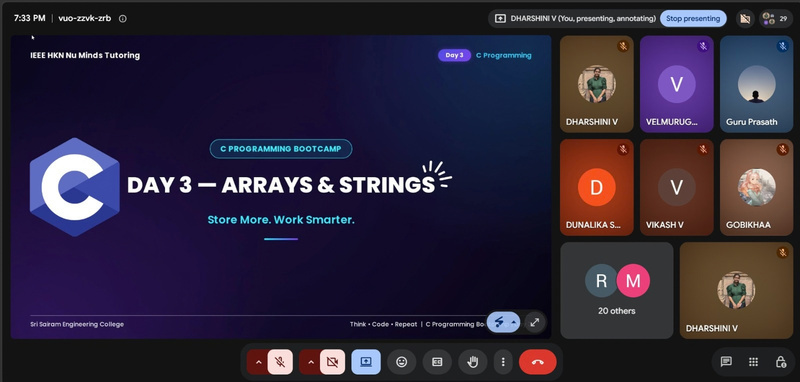The width and height of the screenshot is (800, 382).
Task: Select the GOBIKHAA participant tile
Action: pos(756,187)
